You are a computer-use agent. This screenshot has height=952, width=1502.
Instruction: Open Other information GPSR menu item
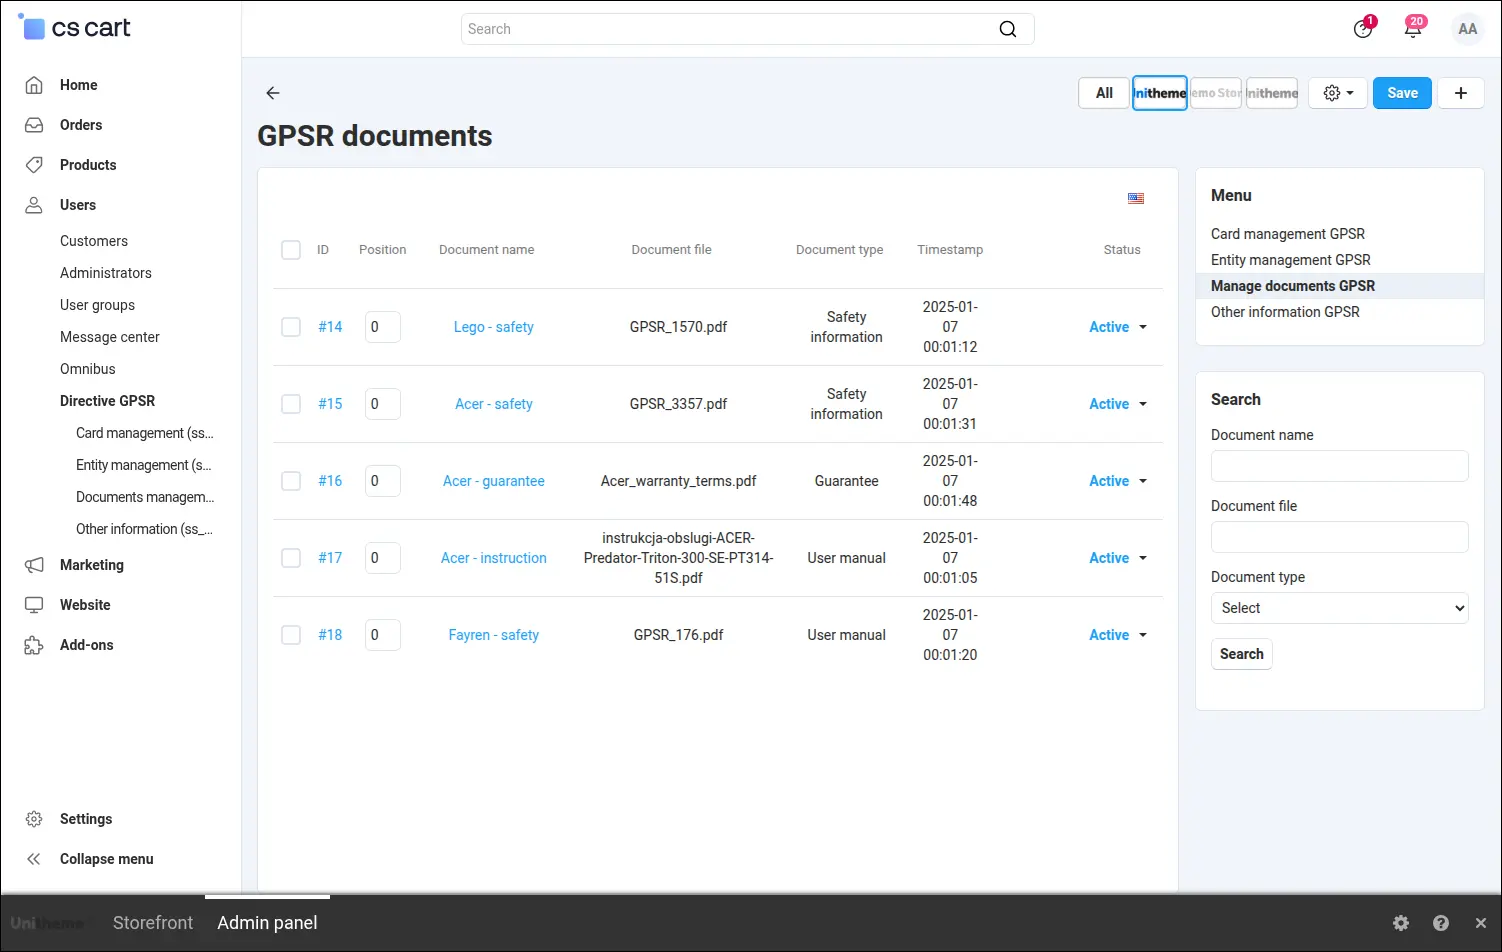pos(1285,312)
